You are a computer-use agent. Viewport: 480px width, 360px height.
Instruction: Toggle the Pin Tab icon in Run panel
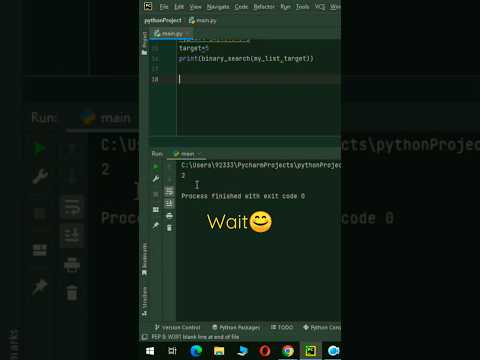coord(156,226)
